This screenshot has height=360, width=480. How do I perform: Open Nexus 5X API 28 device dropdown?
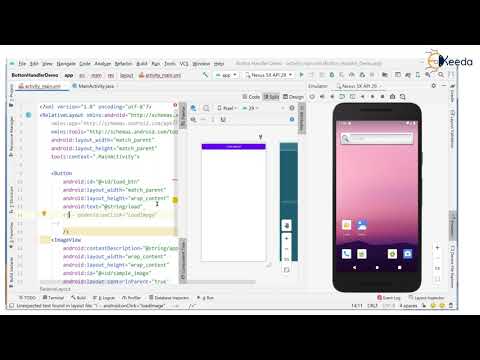(x=269, y=75)
